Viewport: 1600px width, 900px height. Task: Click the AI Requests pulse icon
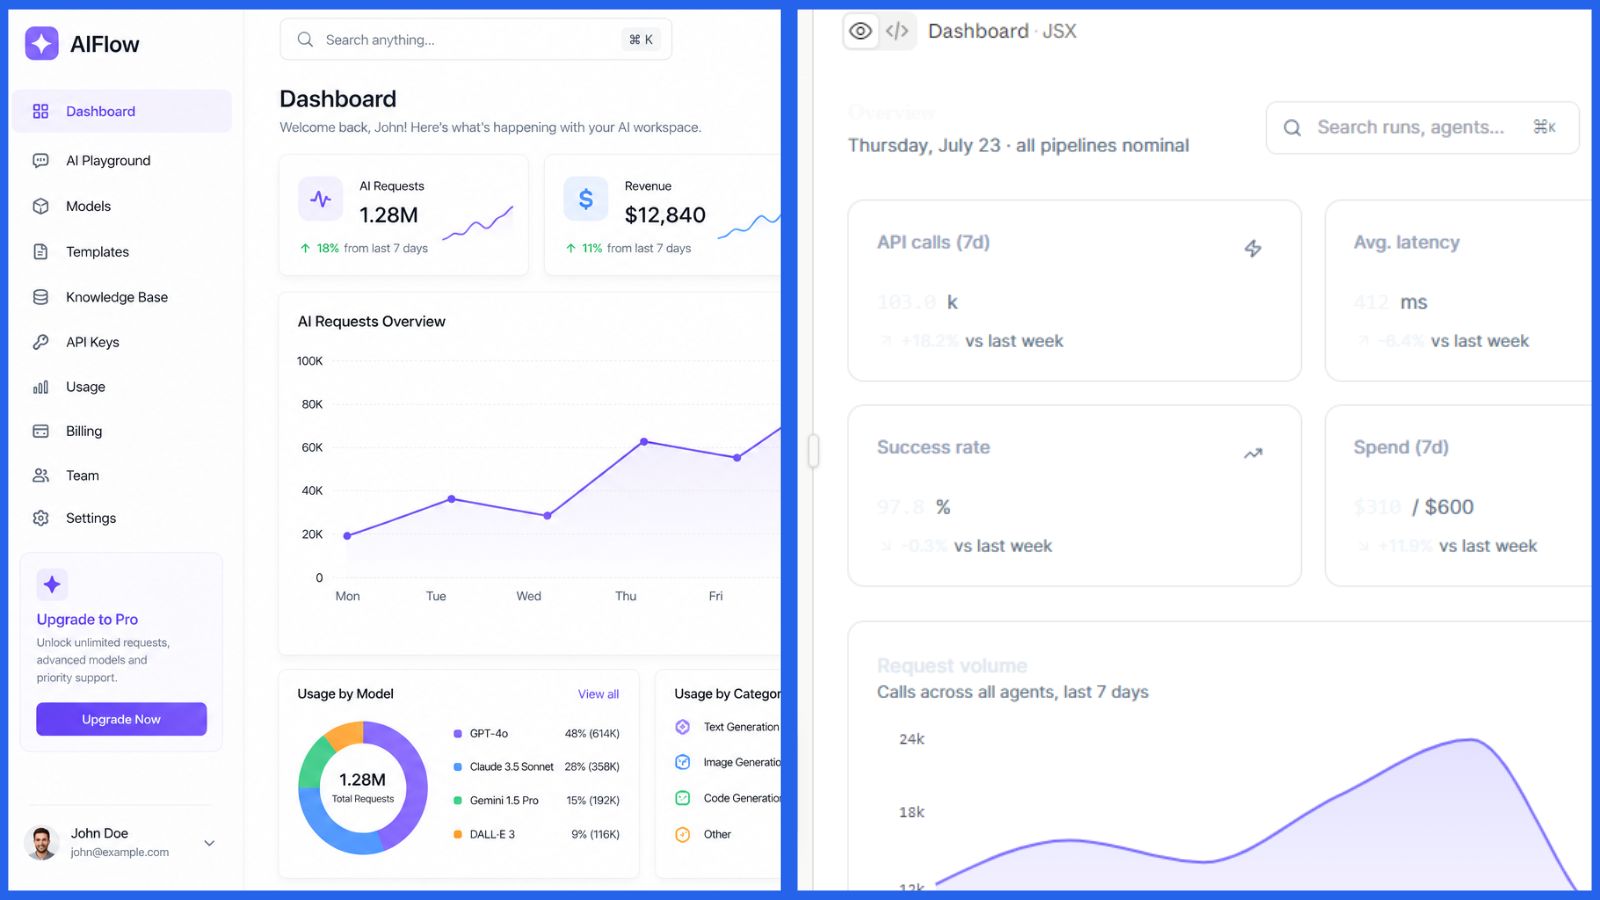pyautogui.click(x=321, y=199)
